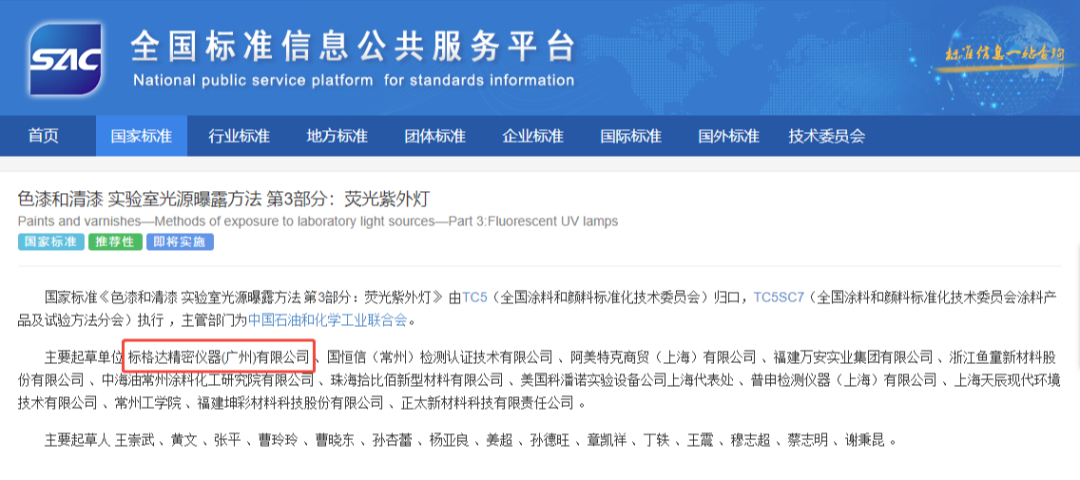Open the TC5 committee link

475,298
